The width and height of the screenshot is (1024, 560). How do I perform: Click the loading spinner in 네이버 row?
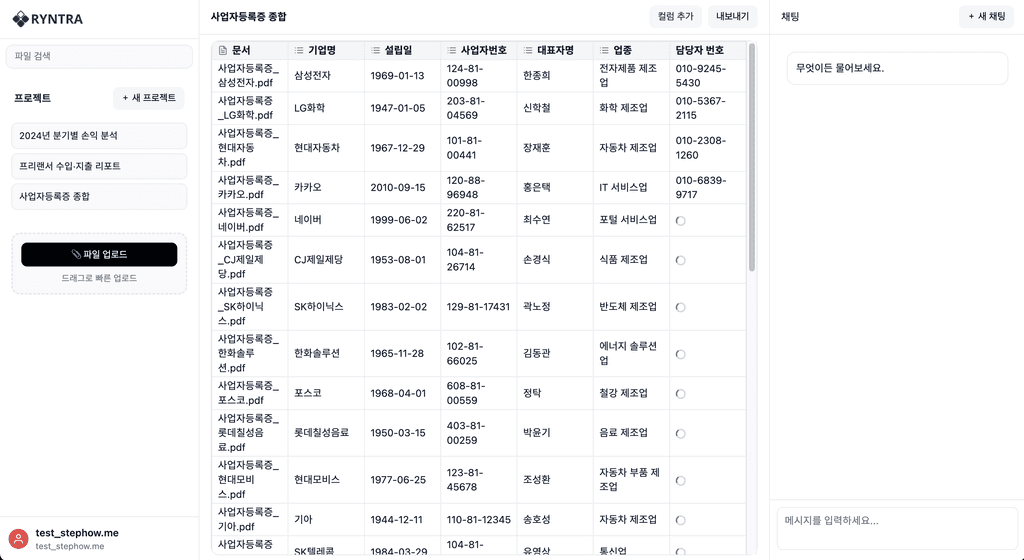point(680,221)
